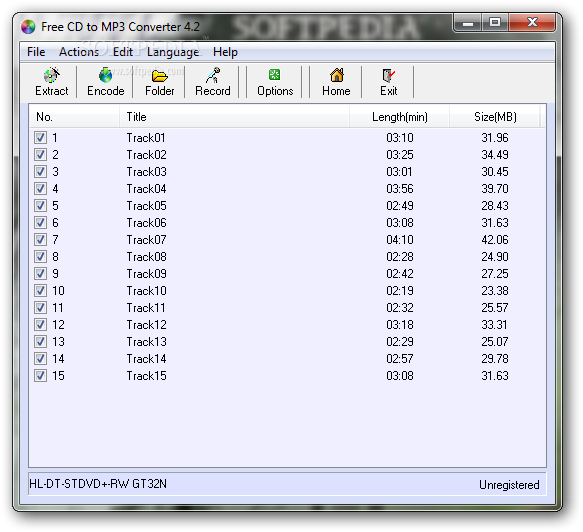
Task: Open Options from the toolbar
Action: [275, 82]
